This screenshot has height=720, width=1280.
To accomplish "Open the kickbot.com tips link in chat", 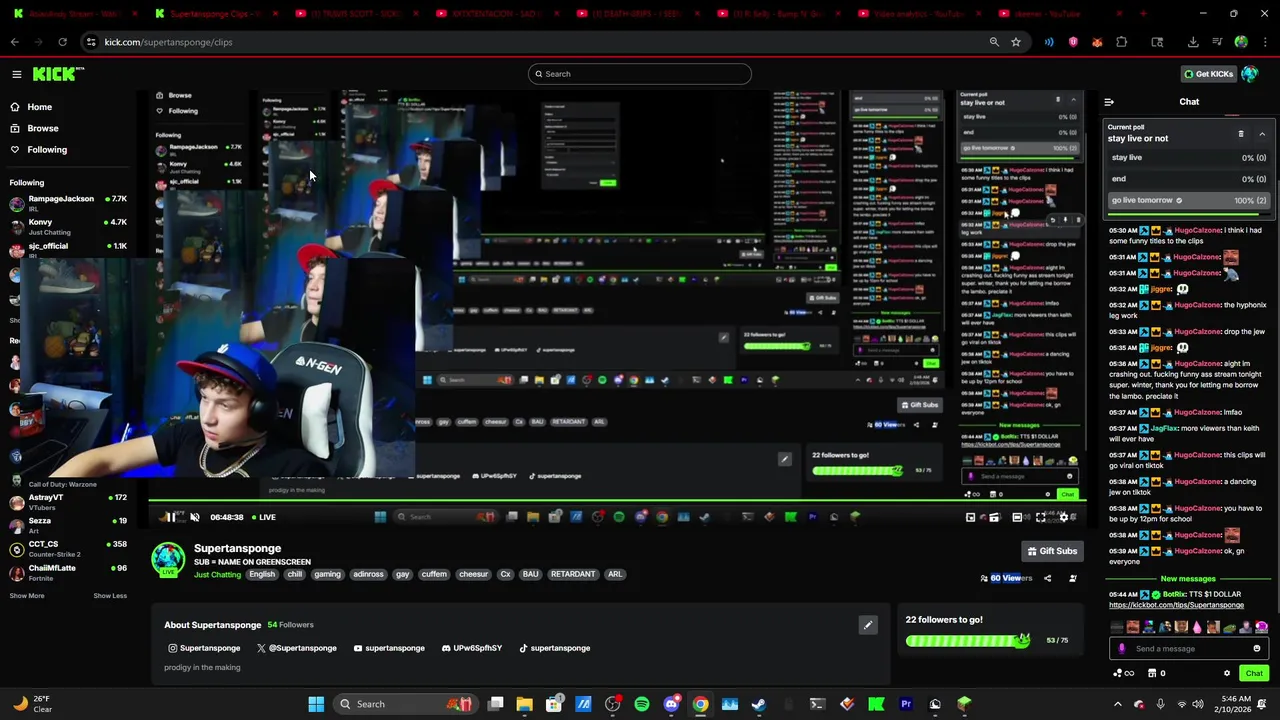I will (x=1176, y=605).
